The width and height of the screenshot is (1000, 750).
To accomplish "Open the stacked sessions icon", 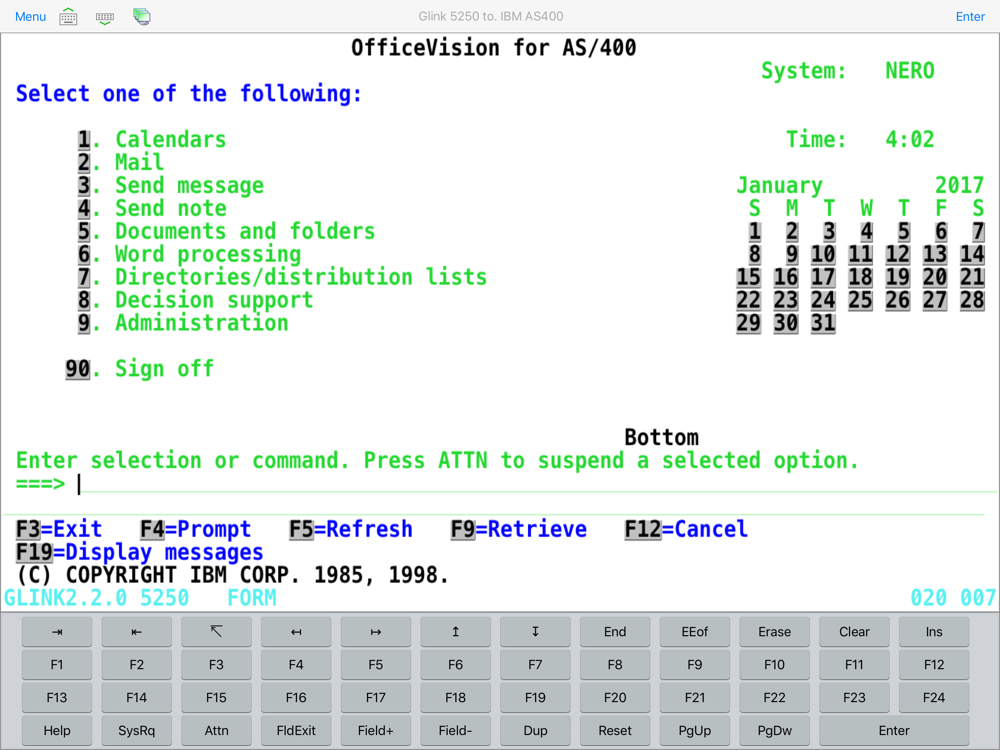I will 142,17.
